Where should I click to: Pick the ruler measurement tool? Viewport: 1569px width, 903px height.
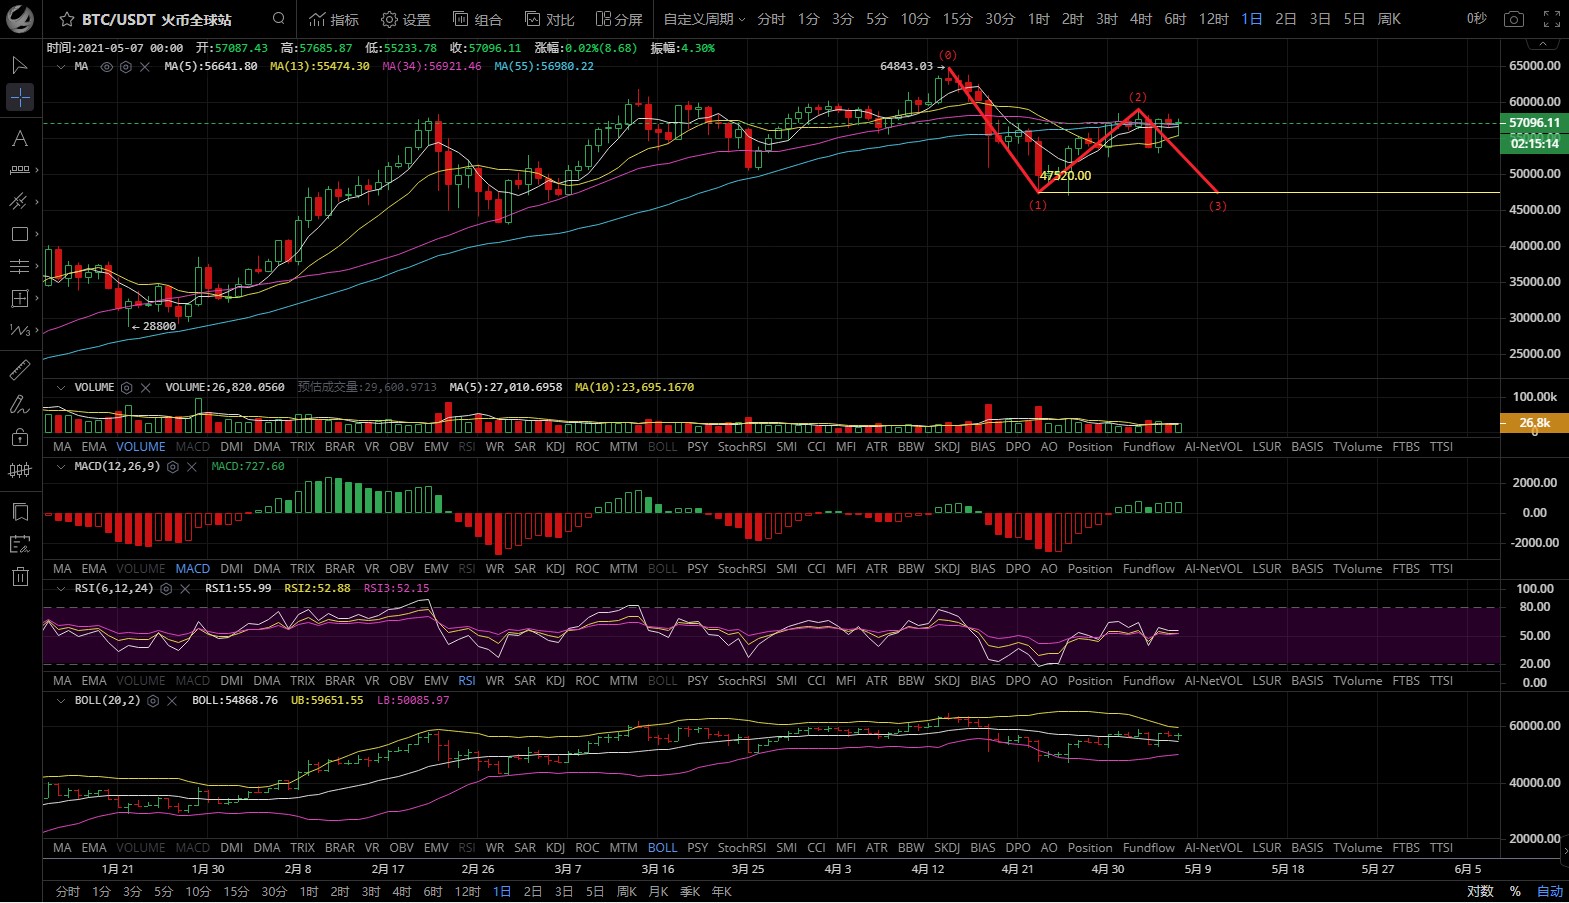(19, 370)
